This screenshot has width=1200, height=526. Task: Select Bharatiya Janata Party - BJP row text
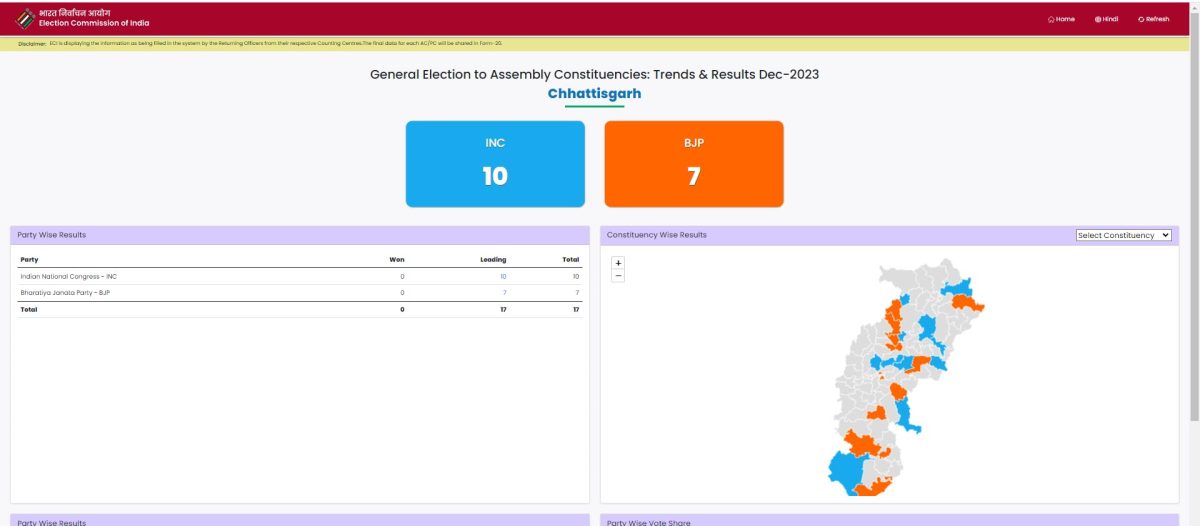coord(65,292)
